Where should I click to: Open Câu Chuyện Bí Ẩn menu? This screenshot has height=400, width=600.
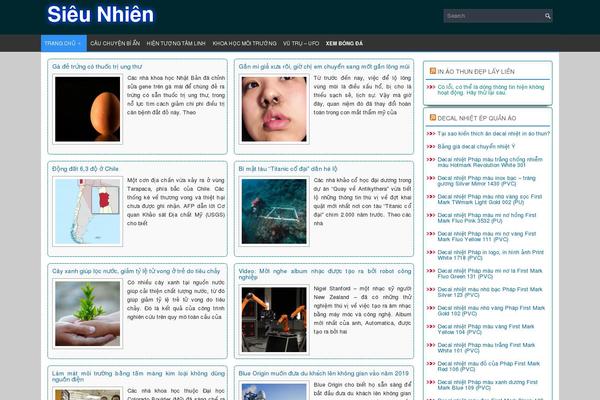115,43
